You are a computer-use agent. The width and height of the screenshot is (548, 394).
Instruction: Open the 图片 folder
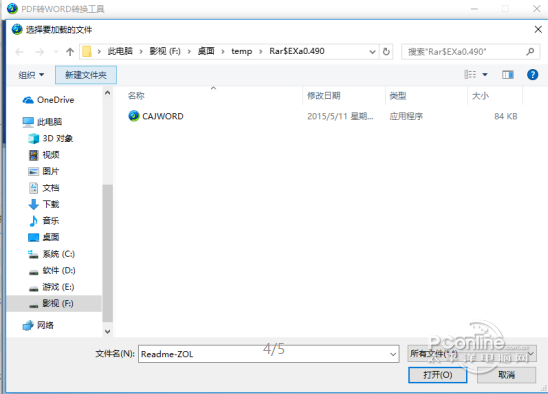pyautogui.click(x=44, y=171)
